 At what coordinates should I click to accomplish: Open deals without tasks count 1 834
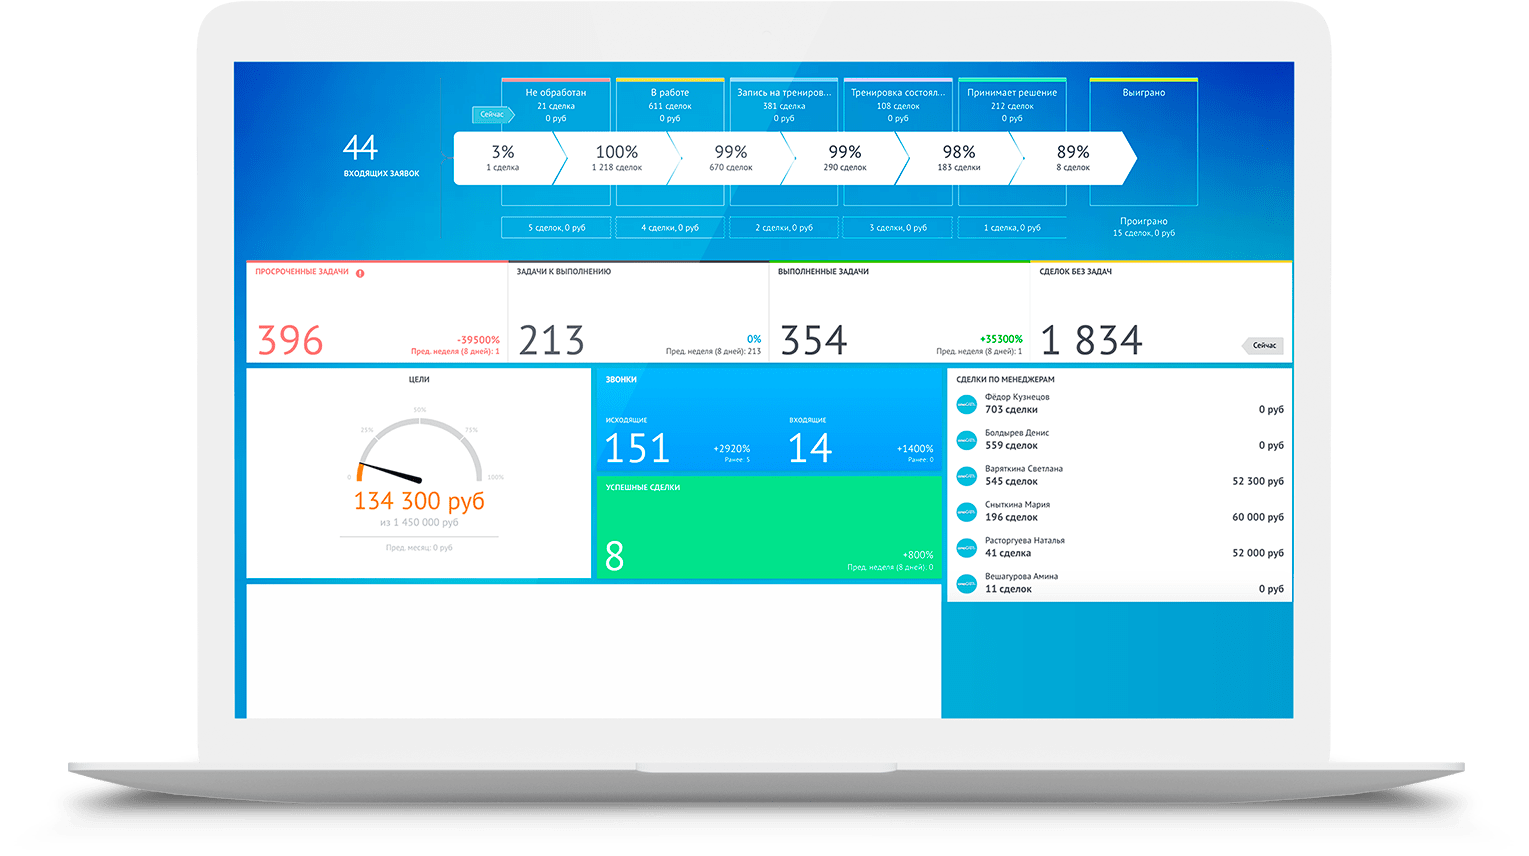point(1091,341)
